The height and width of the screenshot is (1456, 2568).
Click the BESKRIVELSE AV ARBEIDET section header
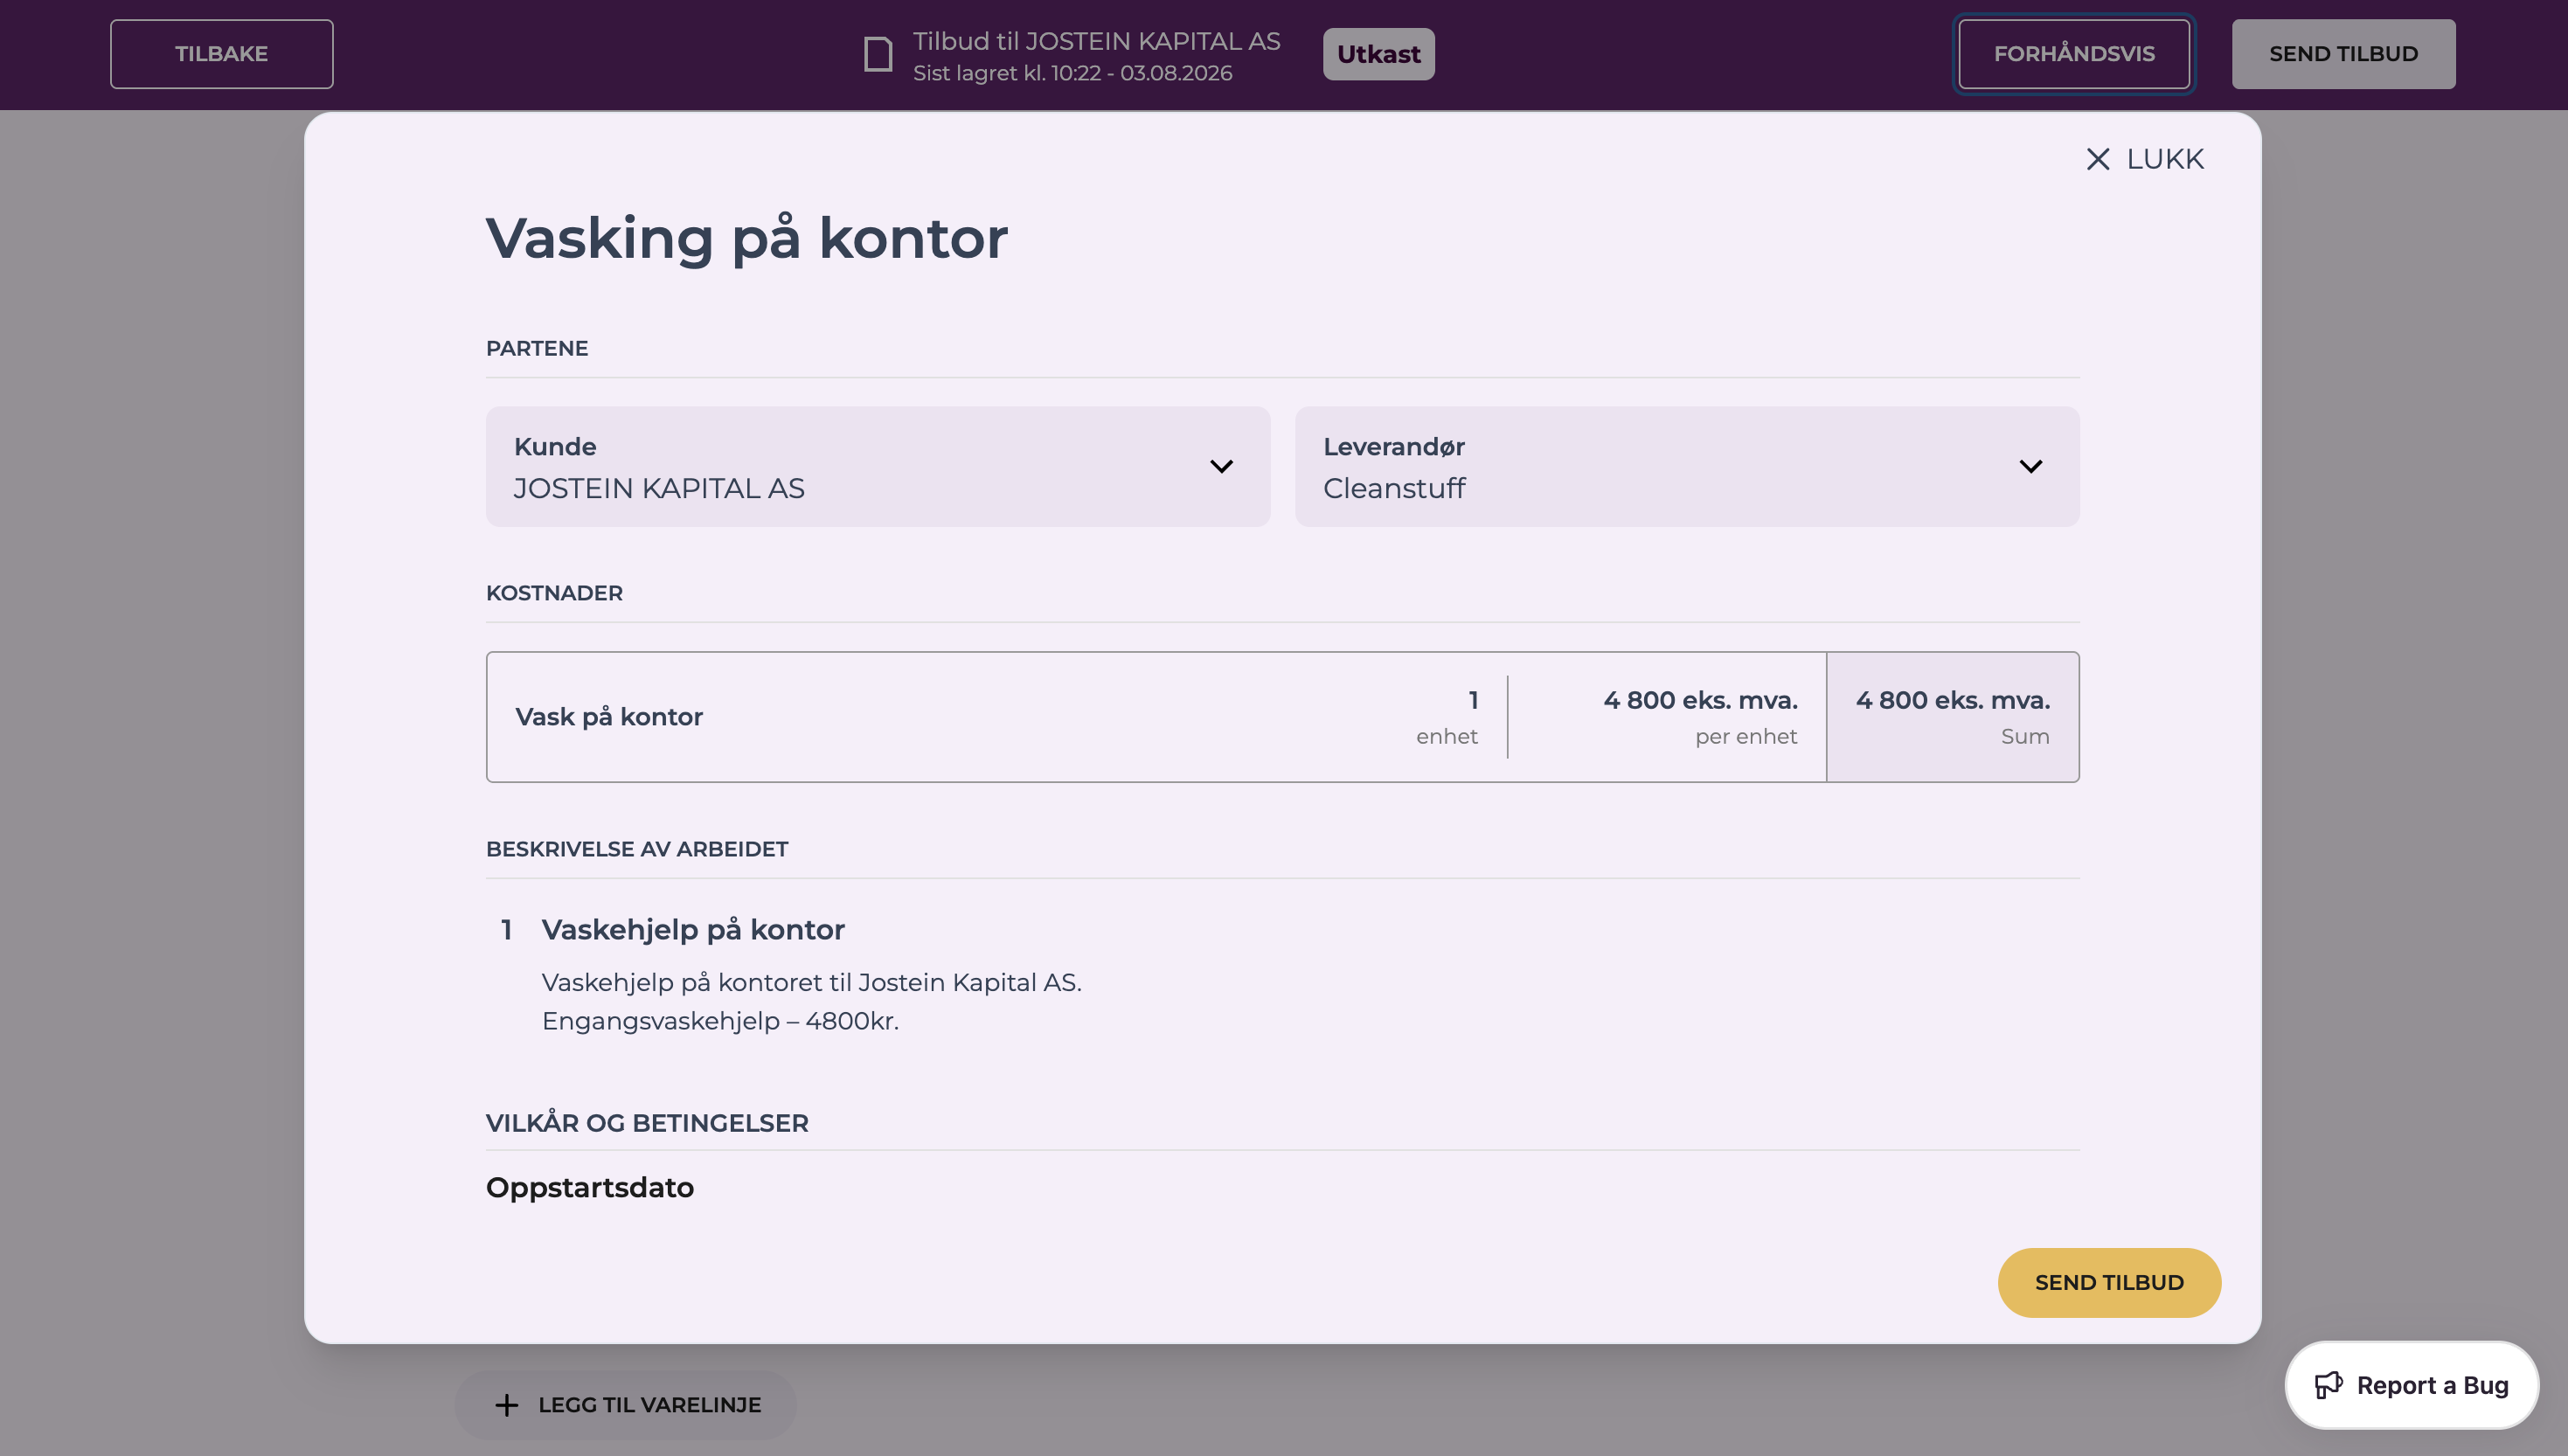coord(637,849)
